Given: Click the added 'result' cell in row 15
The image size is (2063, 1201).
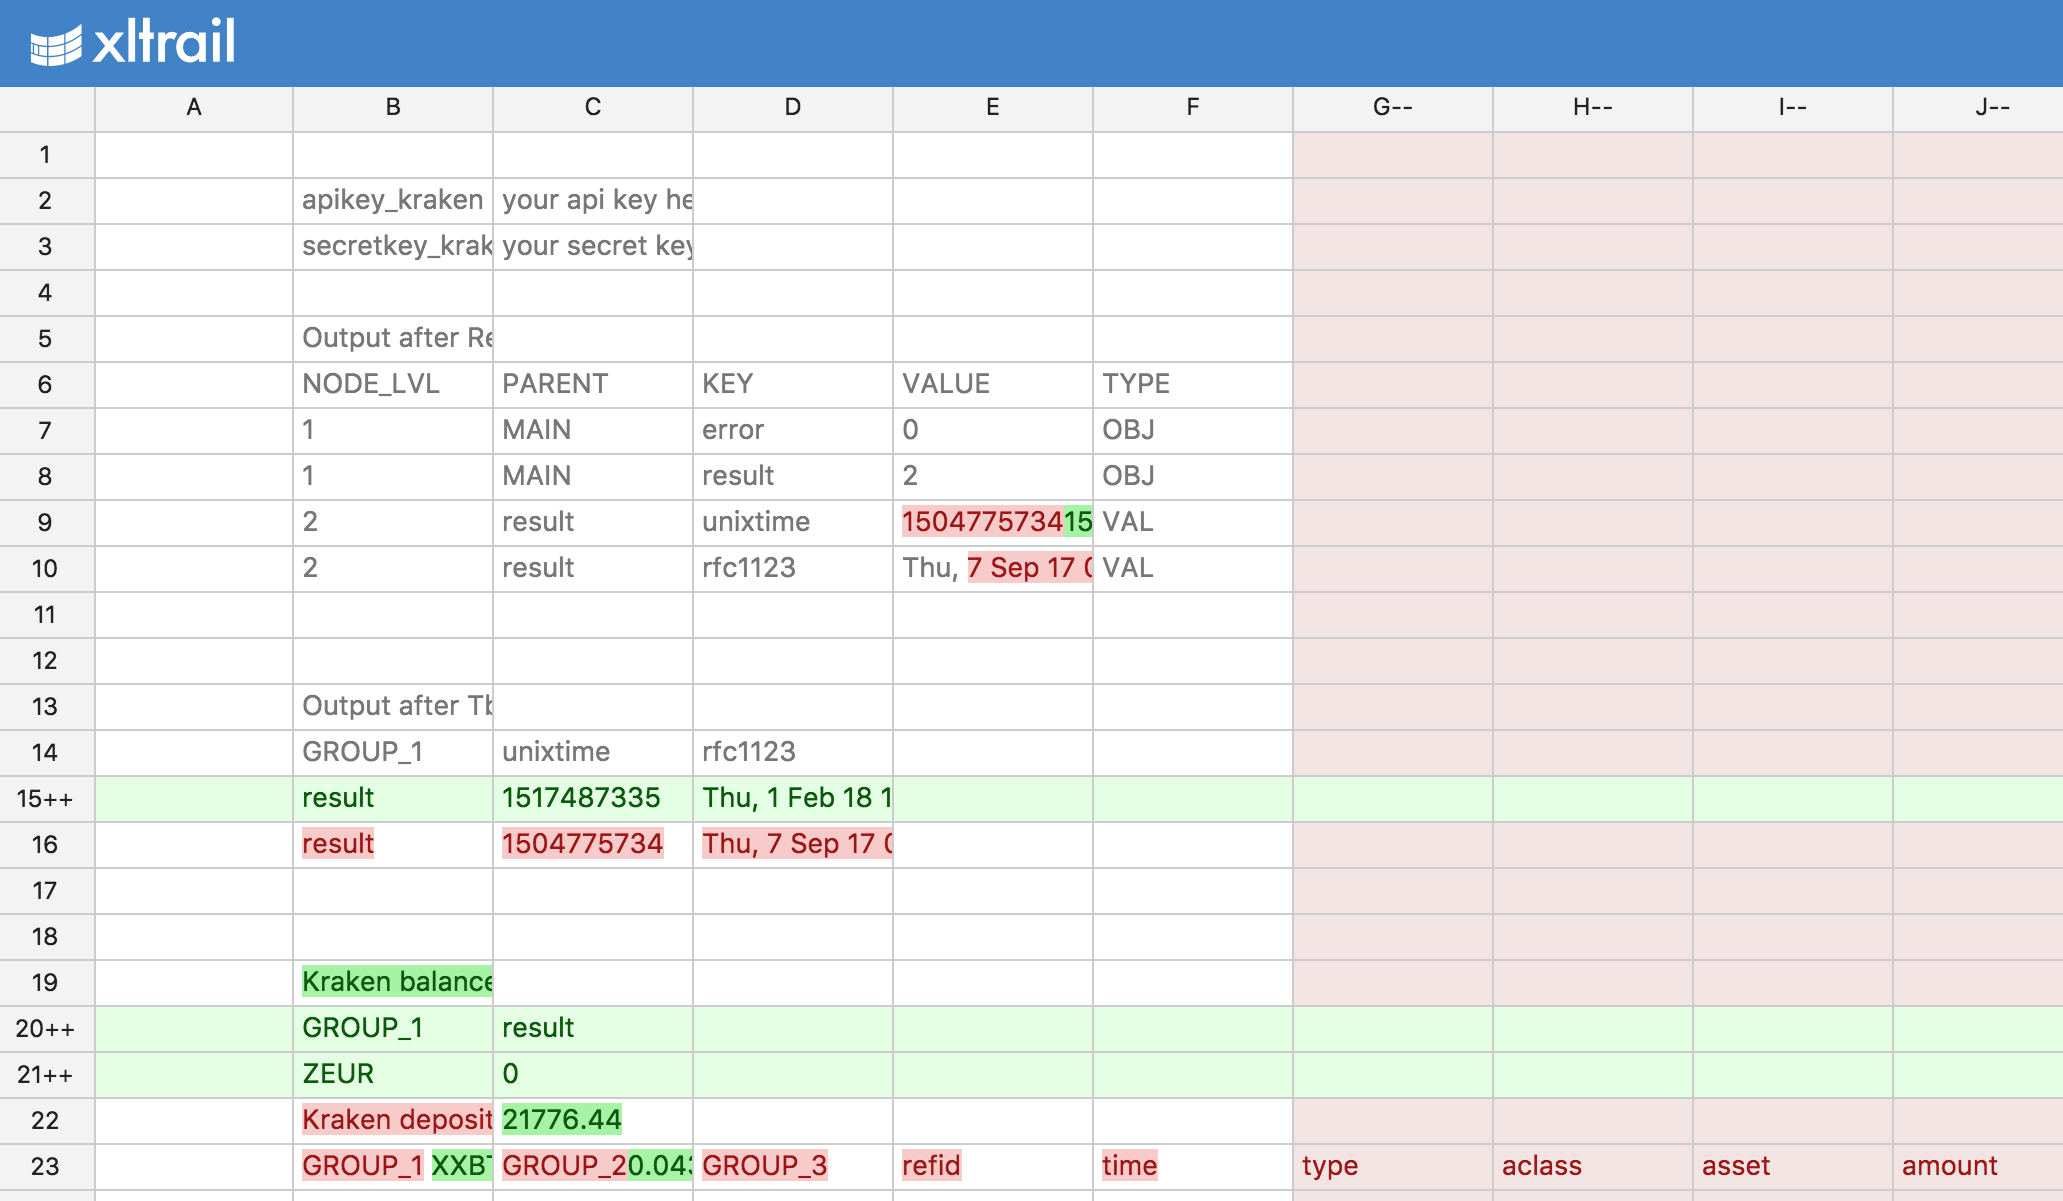Looking at the screenshot, I should (393, 799).
